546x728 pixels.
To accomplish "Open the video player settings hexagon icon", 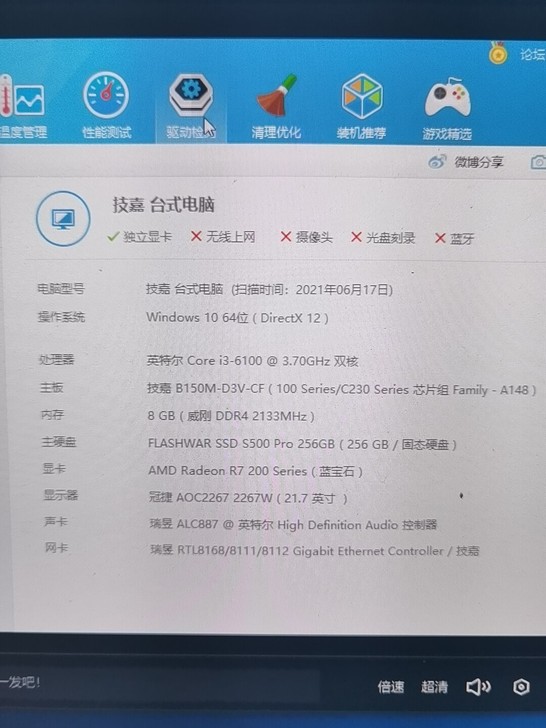I will [x=521, y=687].
